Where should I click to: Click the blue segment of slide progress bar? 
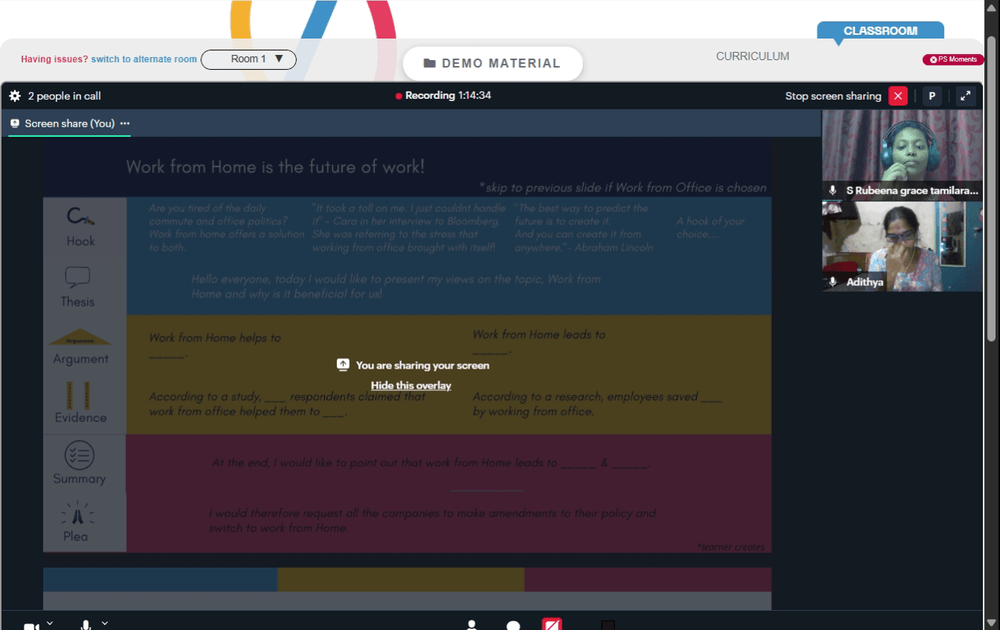coord(160,580)
